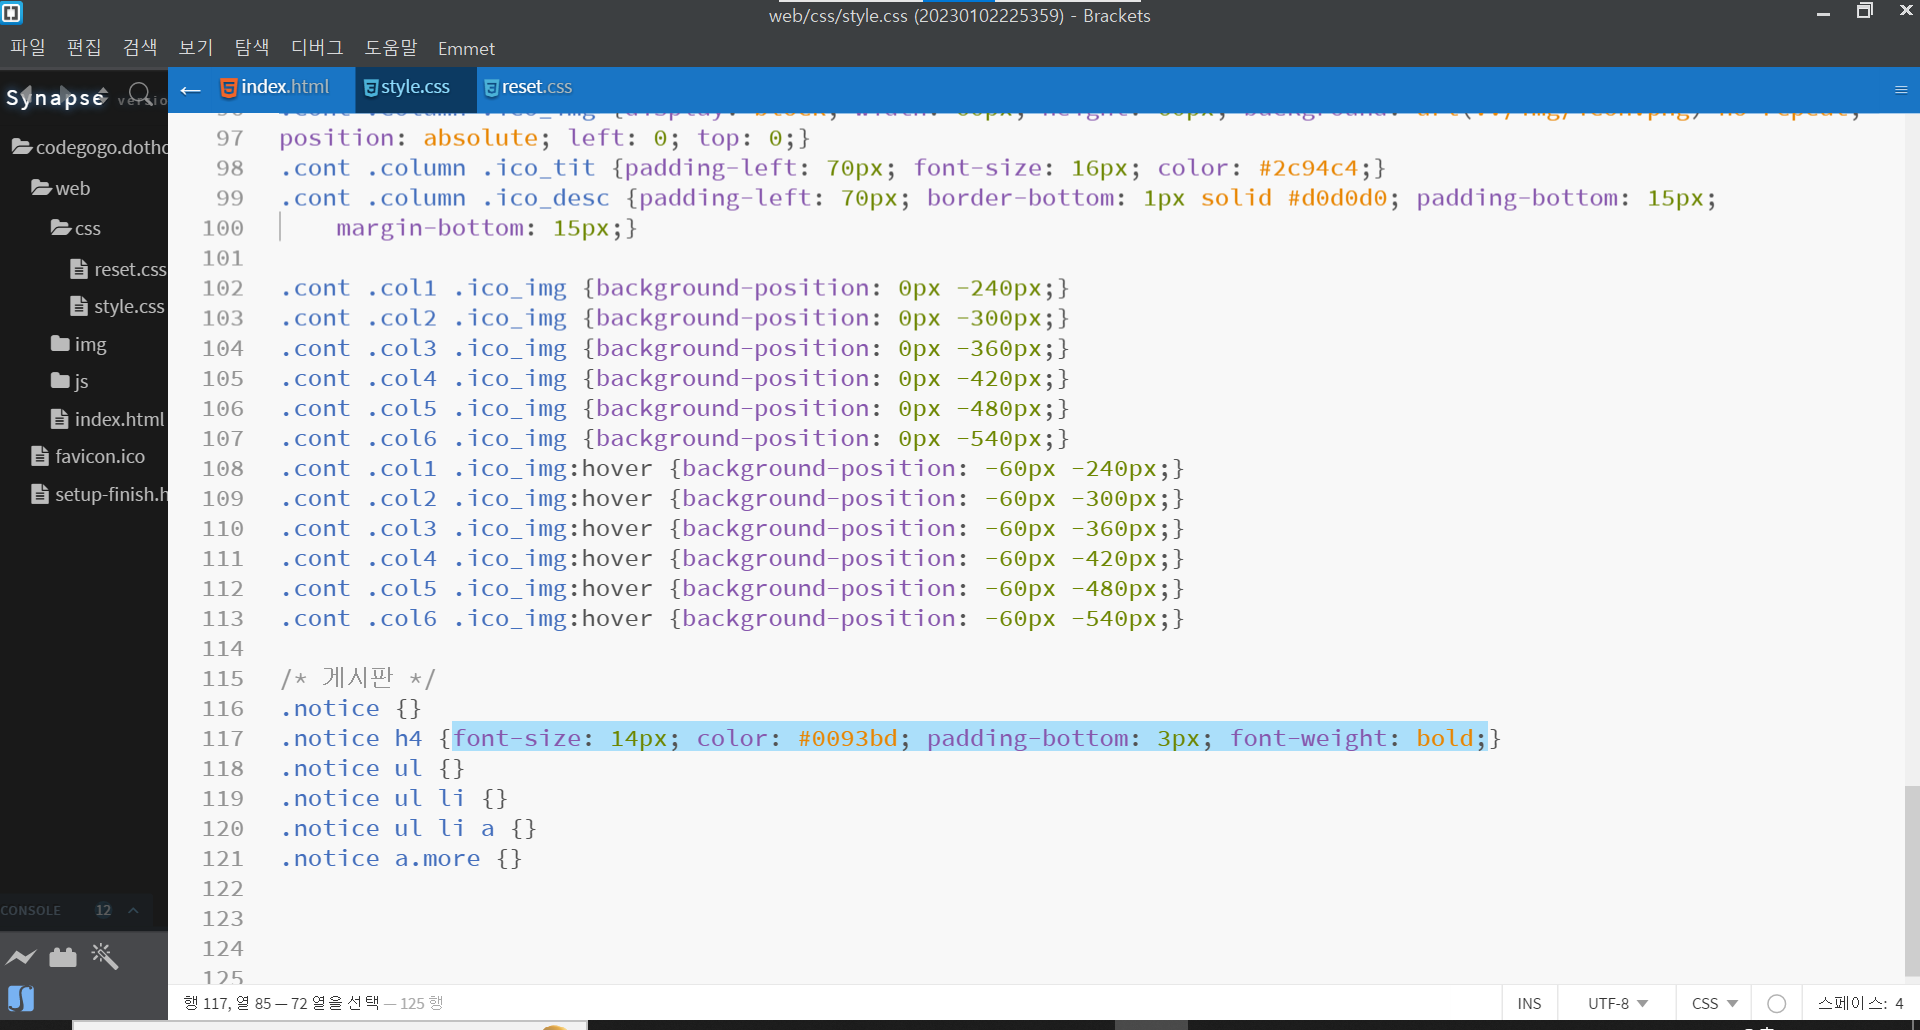Open the Extension Manager brick icon

63,957
